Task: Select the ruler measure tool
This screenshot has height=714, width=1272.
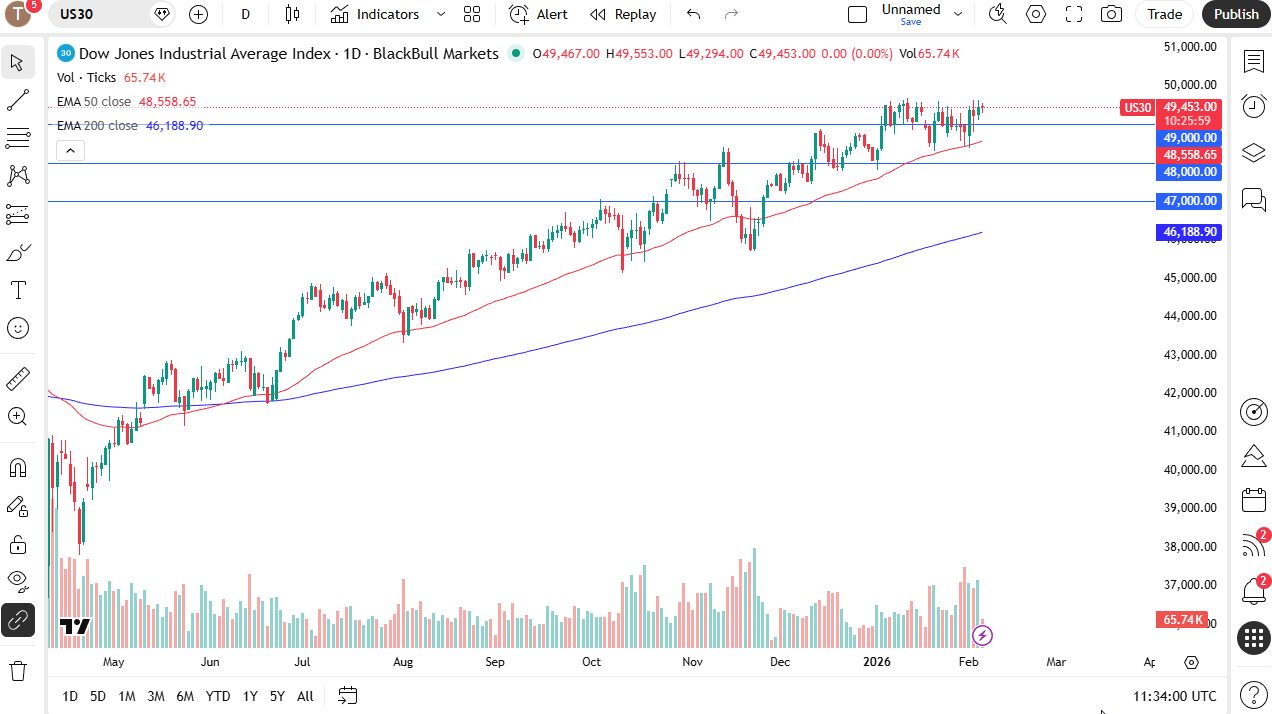Action: [x=17, y=379]
